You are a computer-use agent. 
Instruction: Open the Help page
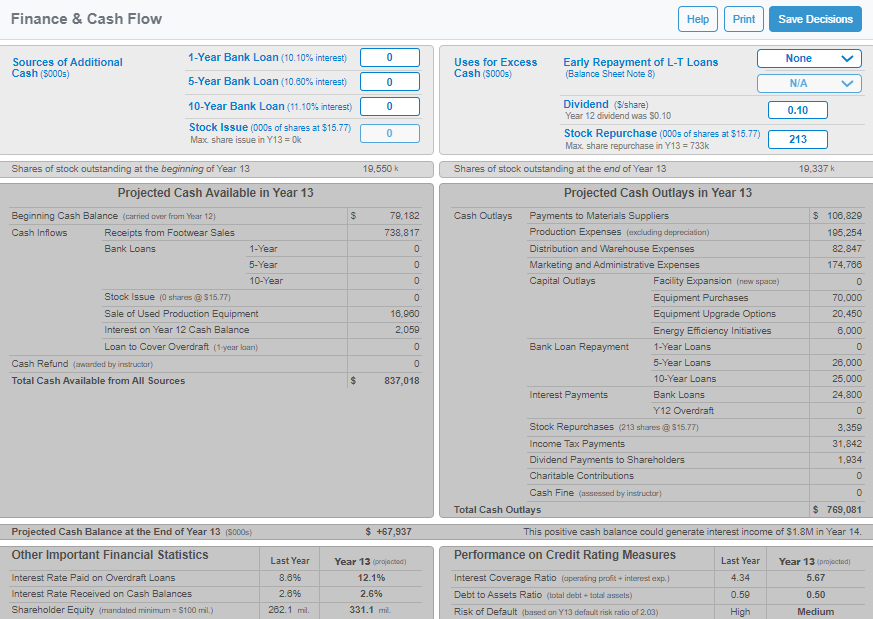(697, 19)
